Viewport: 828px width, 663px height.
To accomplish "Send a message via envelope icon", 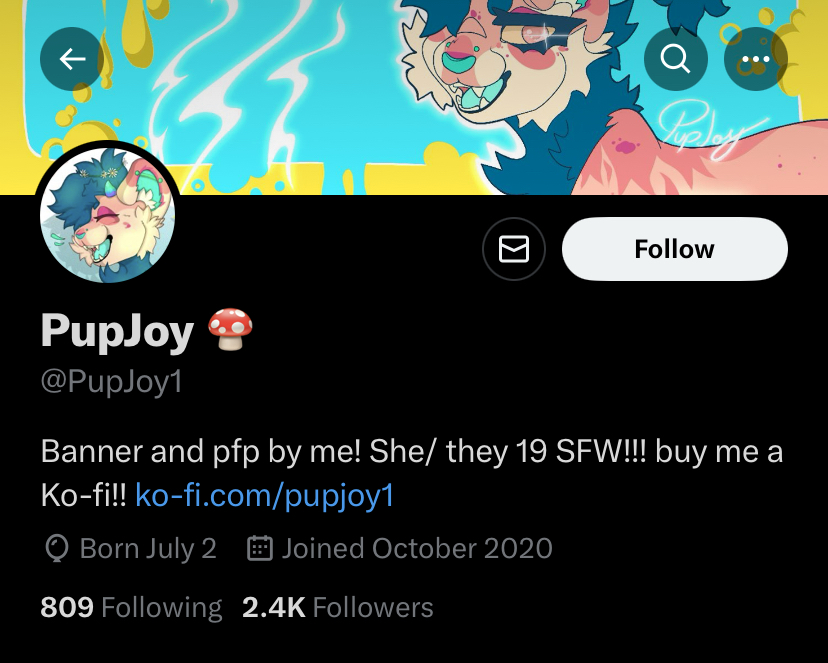I will coord(514,249).
